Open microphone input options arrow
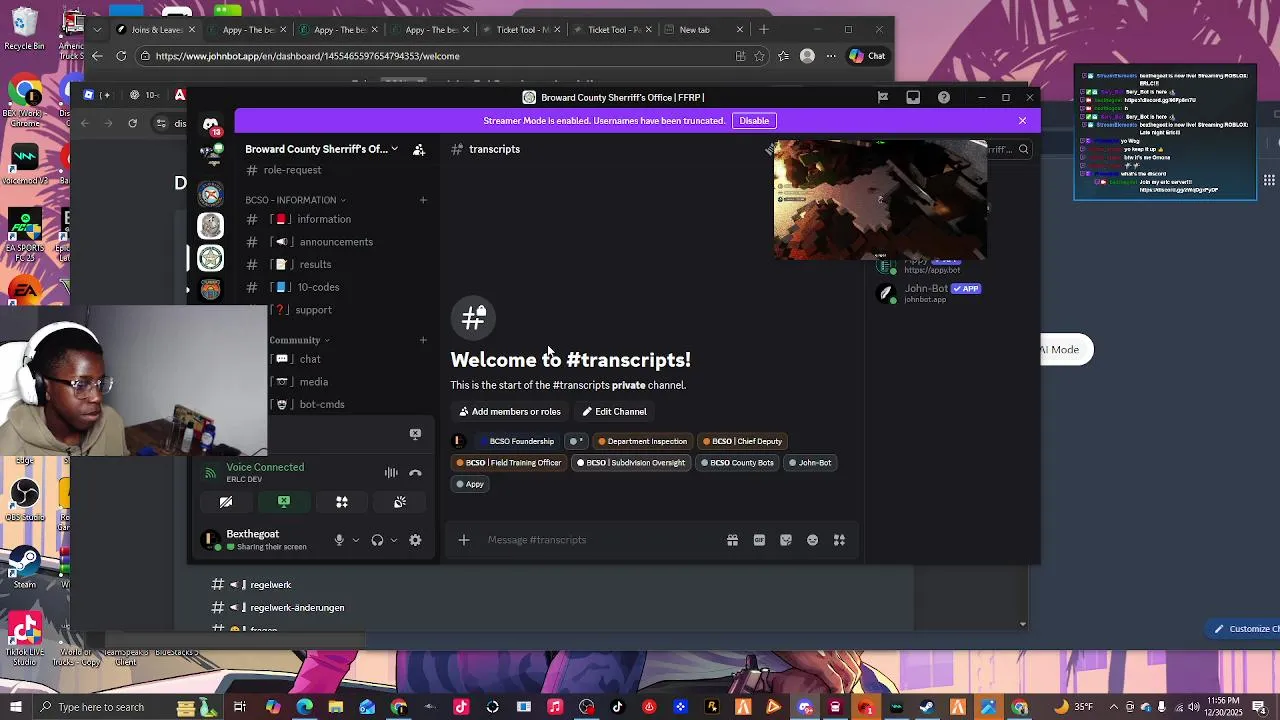The height and width of the screenshot is (720, 1280). 355,540
